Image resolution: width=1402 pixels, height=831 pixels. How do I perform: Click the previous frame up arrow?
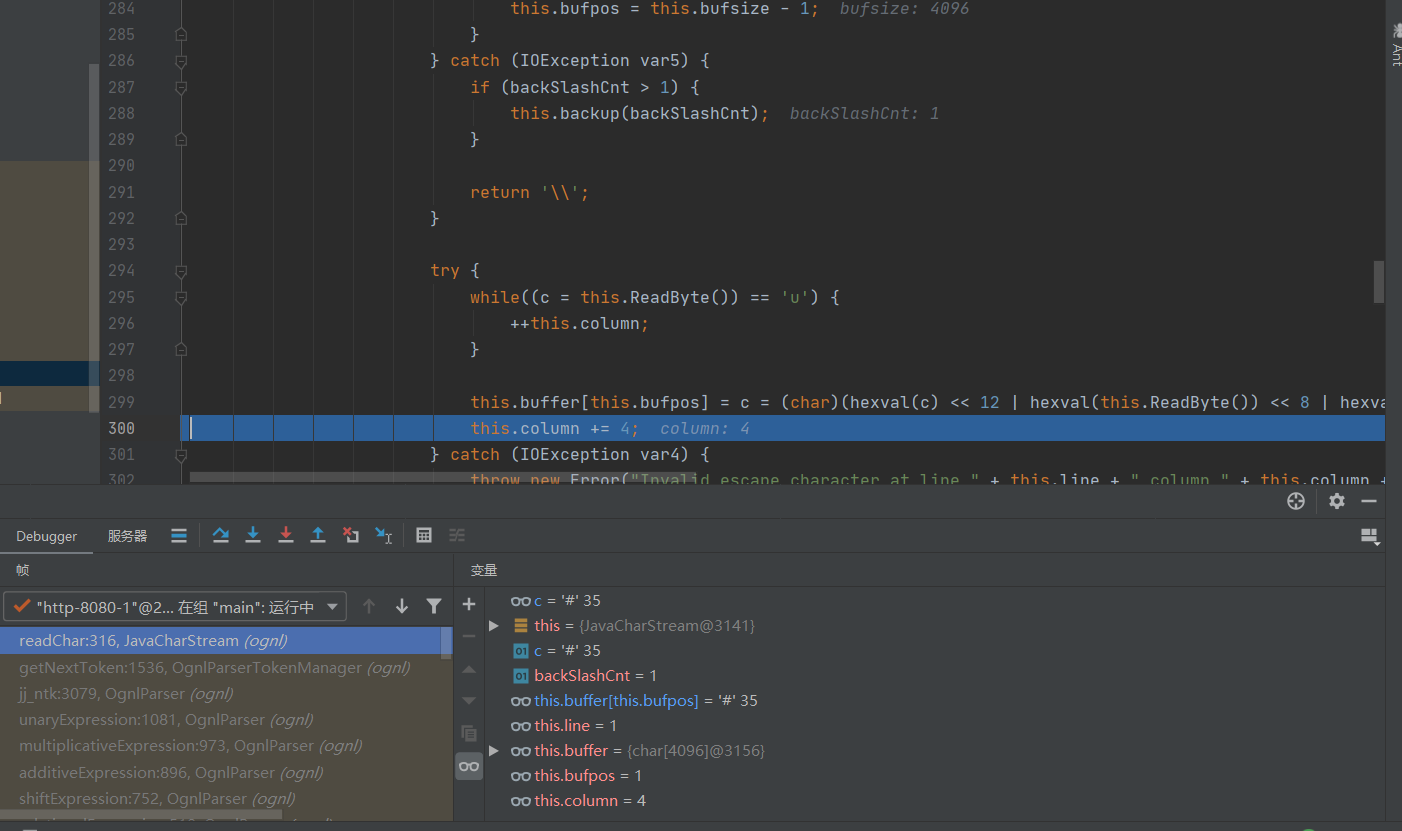click(x=369, y=606)
